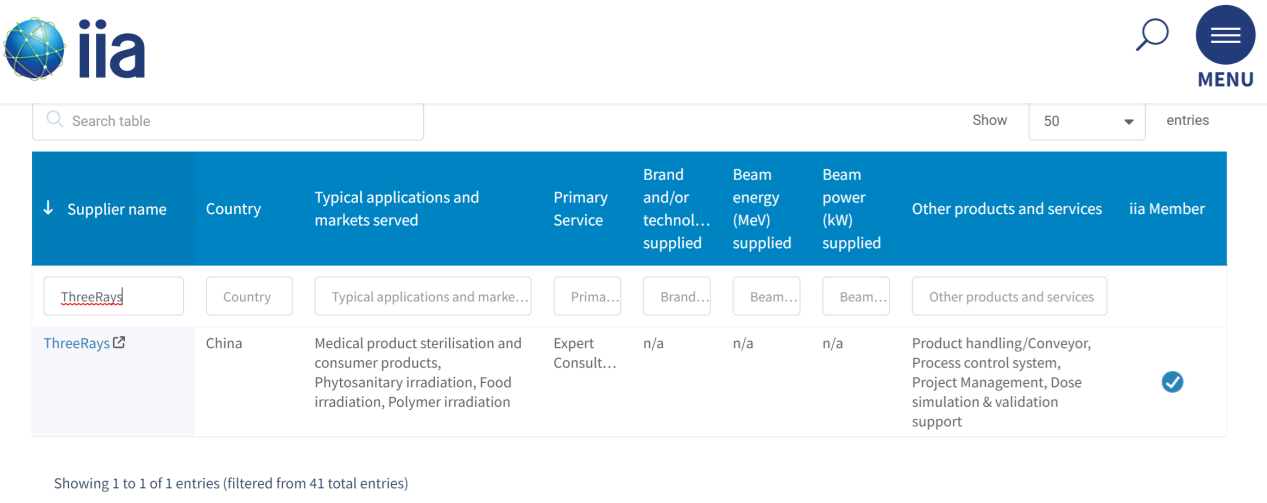Click the external link icon beside ThreeRays
The width and height of the screenshot is (1267, 503).
(120, 343)
